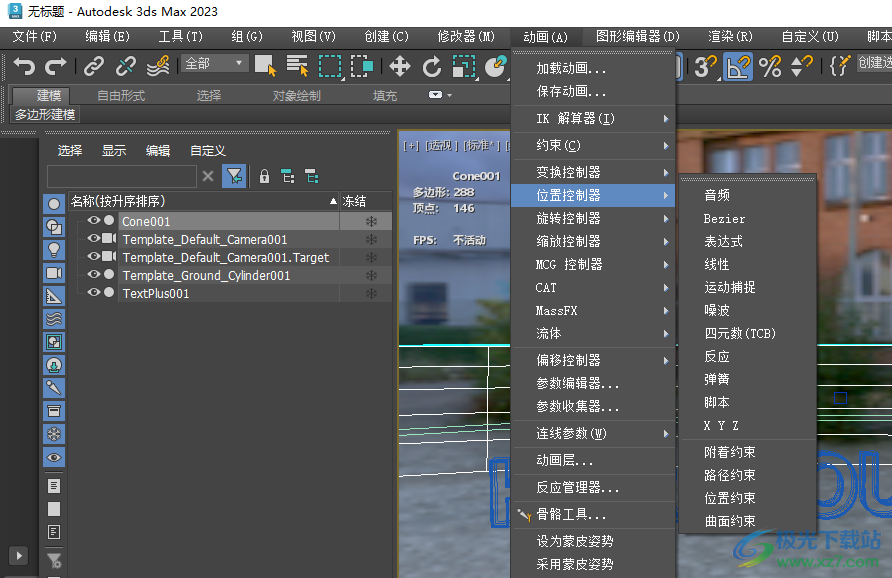
Task: Expand the left panel play arrow
Action: (x=19, y=556)
